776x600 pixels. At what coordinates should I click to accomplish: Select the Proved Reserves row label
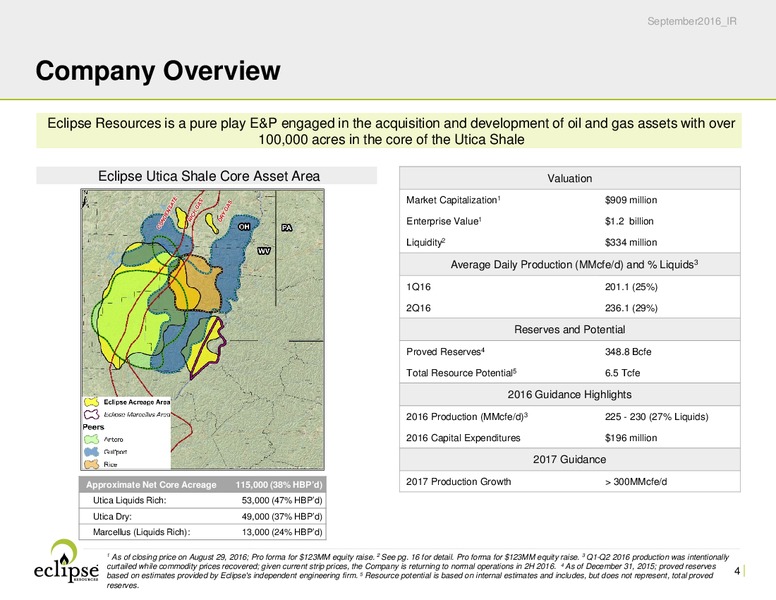445,351
